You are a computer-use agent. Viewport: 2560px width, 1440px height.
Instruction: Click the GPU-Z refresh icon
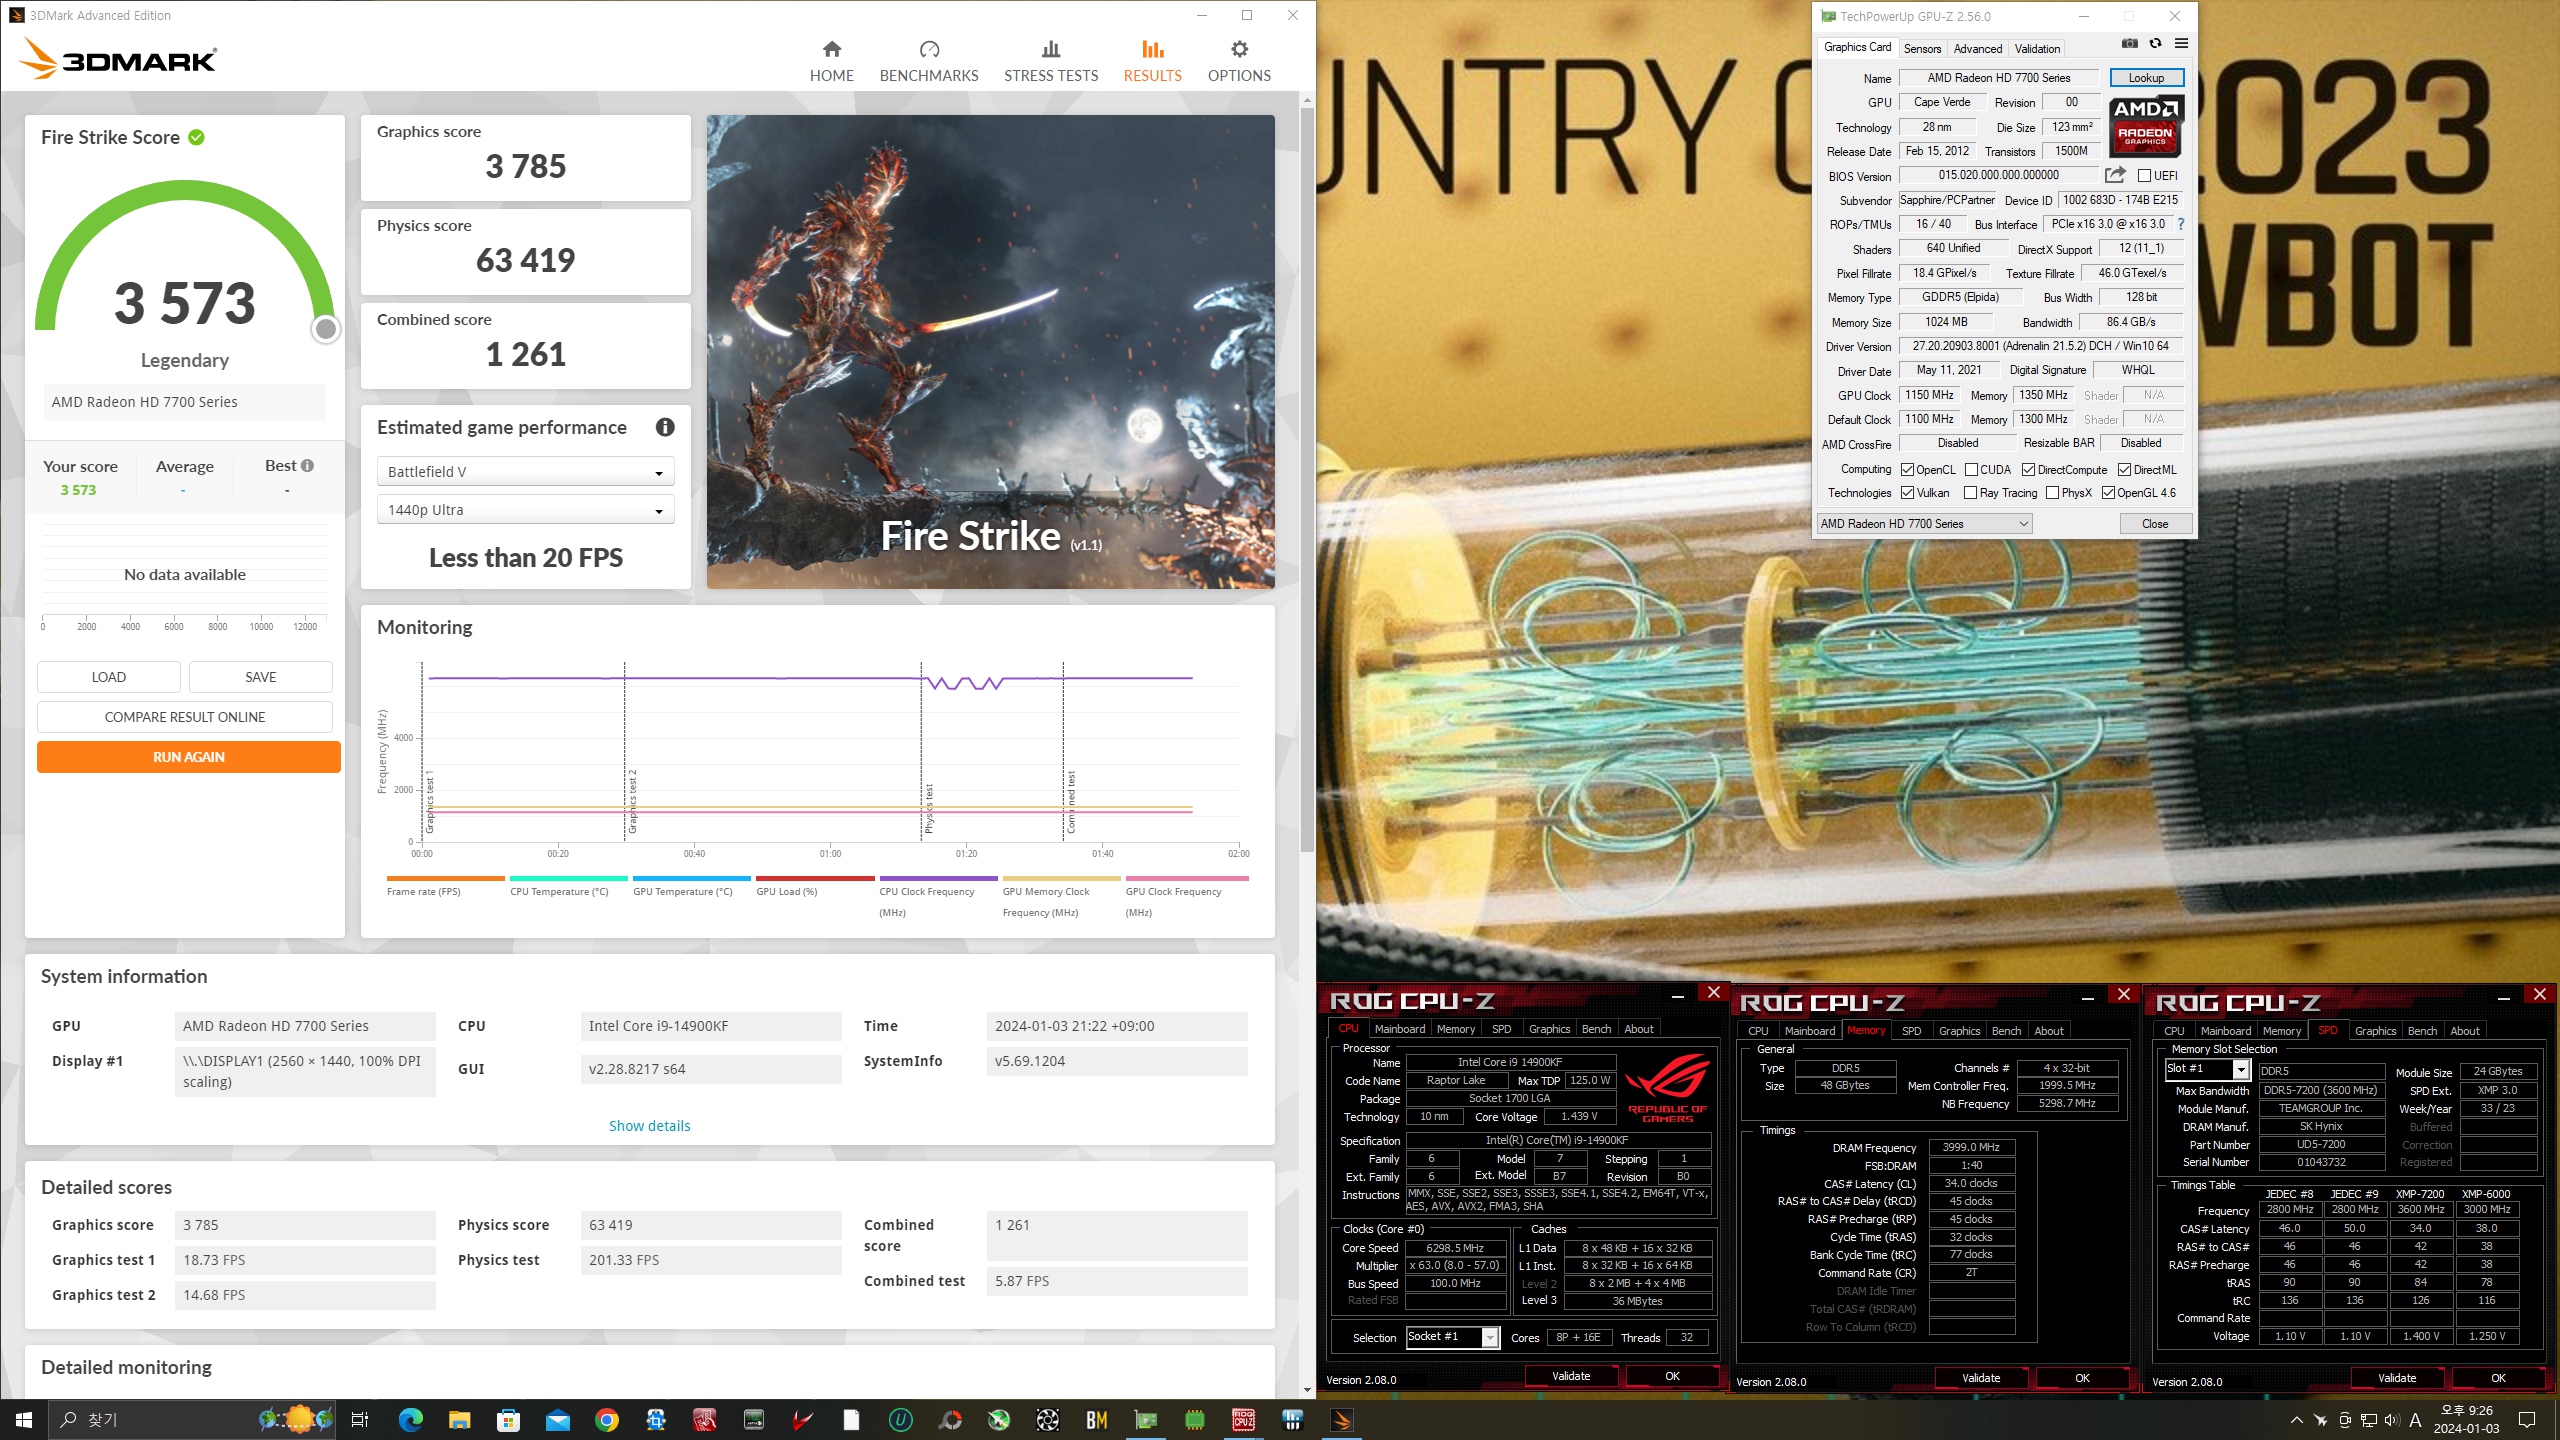2156,44
